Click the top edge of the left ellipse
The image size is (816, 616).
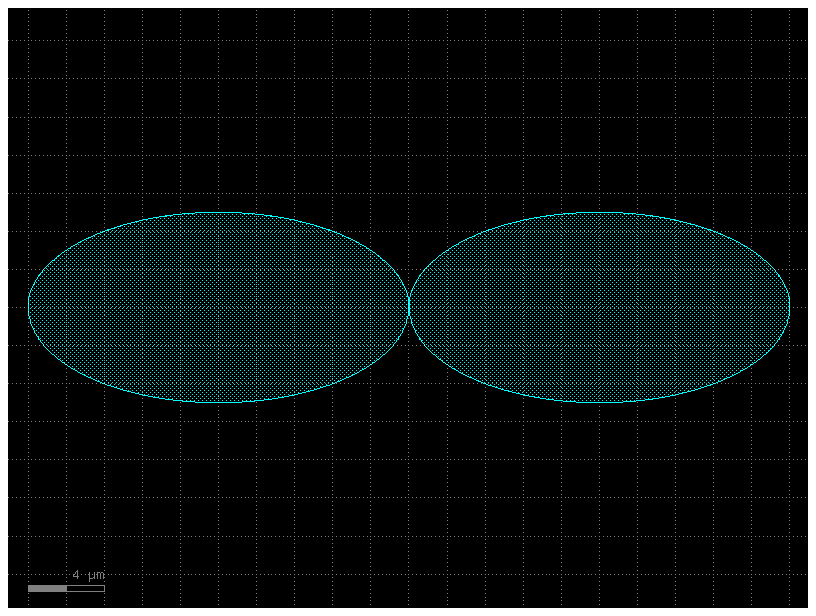pyautogui.click(x=220, y=212)
